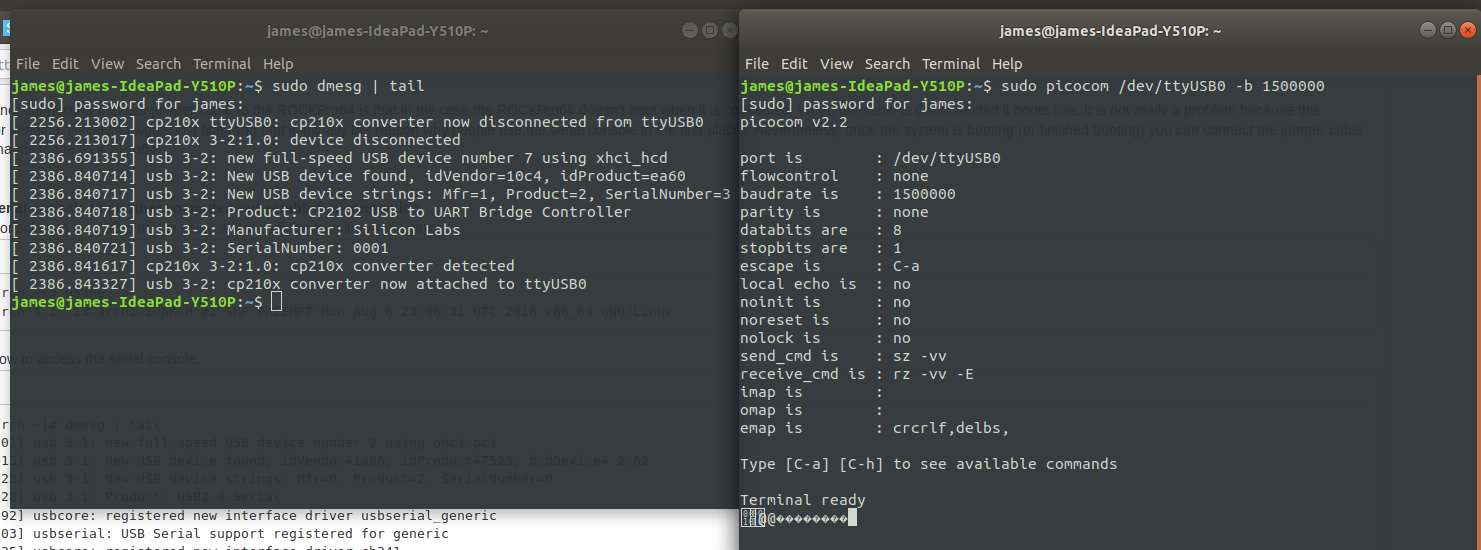Image resolution: width=1481 pixels, height=550 pixels.
Task: Open Search menu in the picocom terminal window
Action: (887, 64)
